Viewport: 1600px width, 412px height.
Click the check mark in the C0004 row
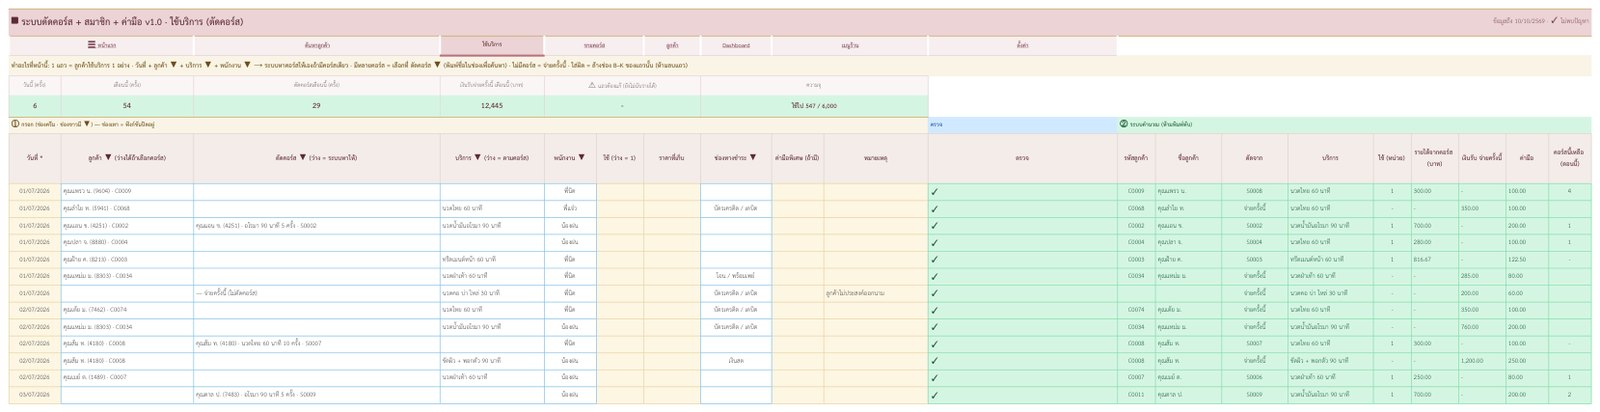point(934,242)
